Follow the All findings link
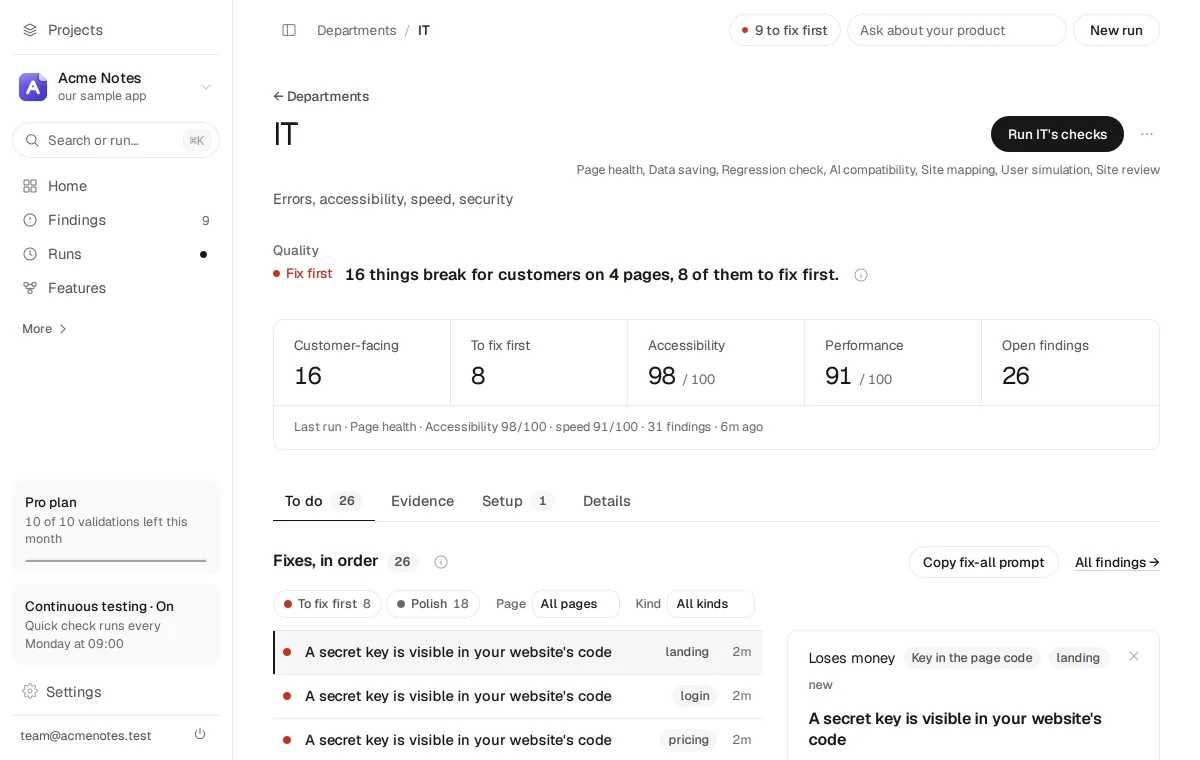The width and height of the screenshot is (1200, 760). pyautogui.click(x=1117, y=562)
